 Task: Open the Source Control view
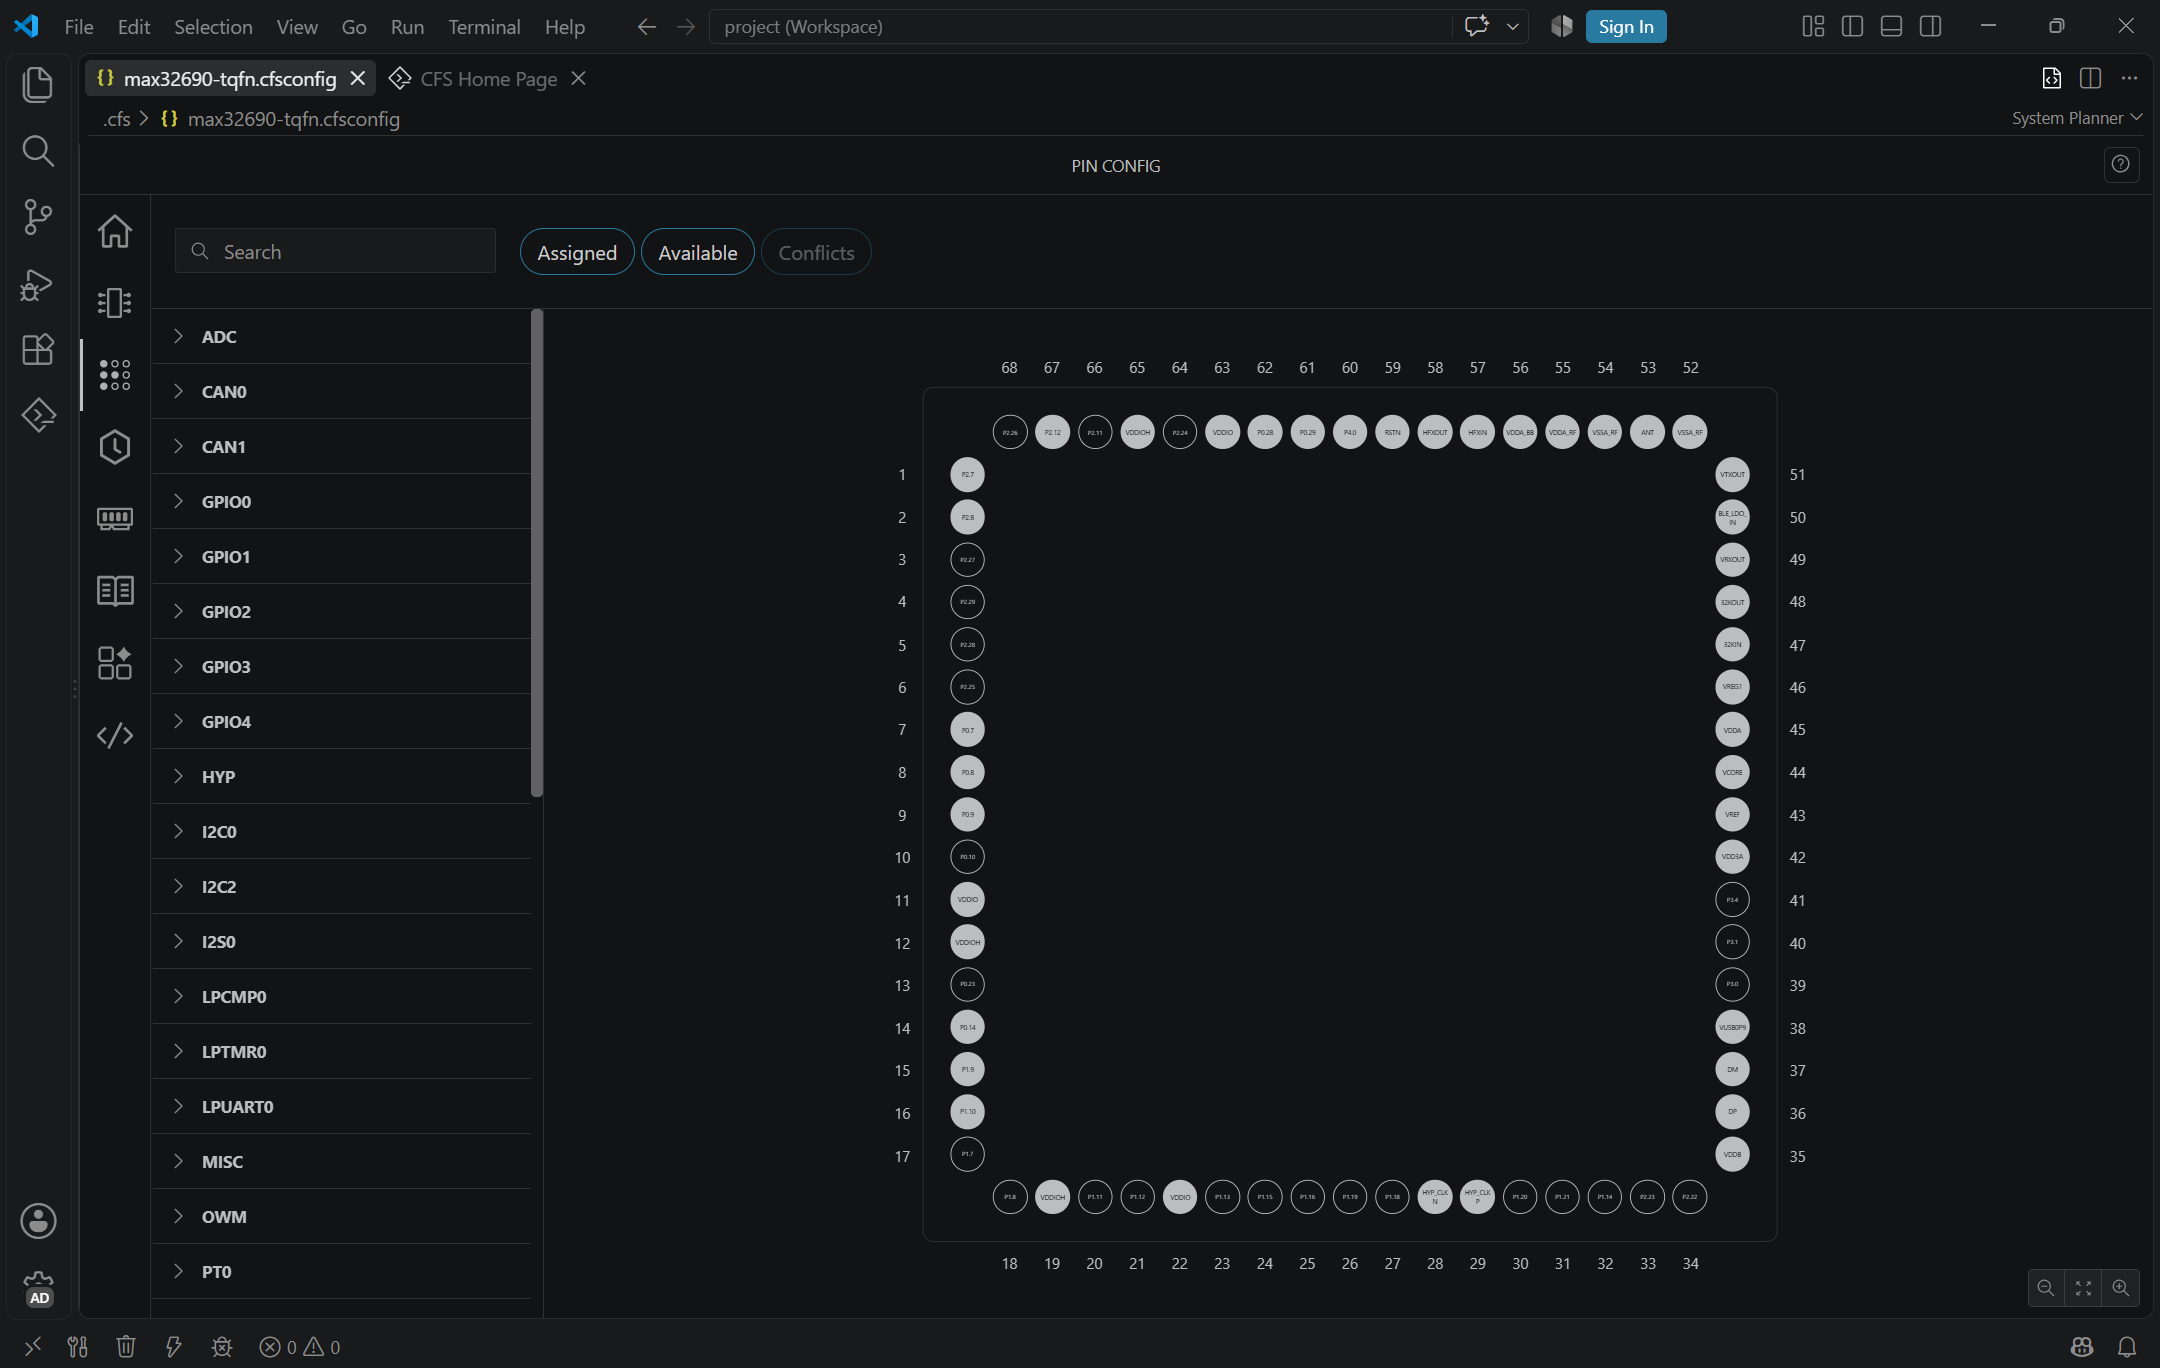38,217
